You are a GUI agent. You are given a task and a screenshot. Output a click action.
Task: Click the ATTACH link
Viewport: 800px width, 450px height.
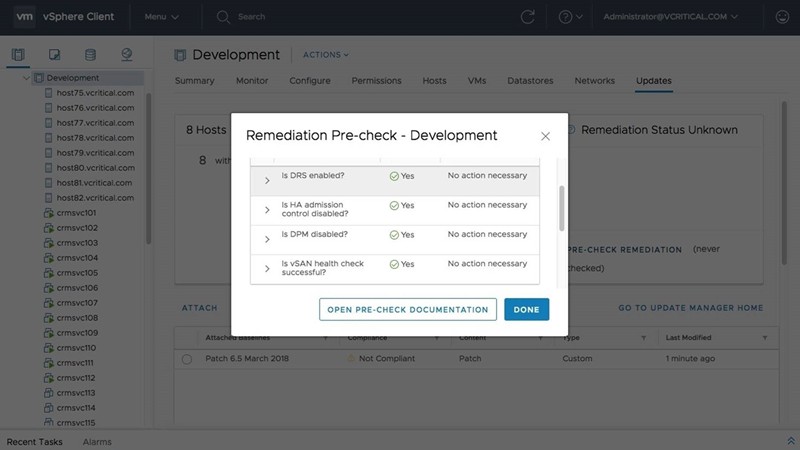coord(199,308)
